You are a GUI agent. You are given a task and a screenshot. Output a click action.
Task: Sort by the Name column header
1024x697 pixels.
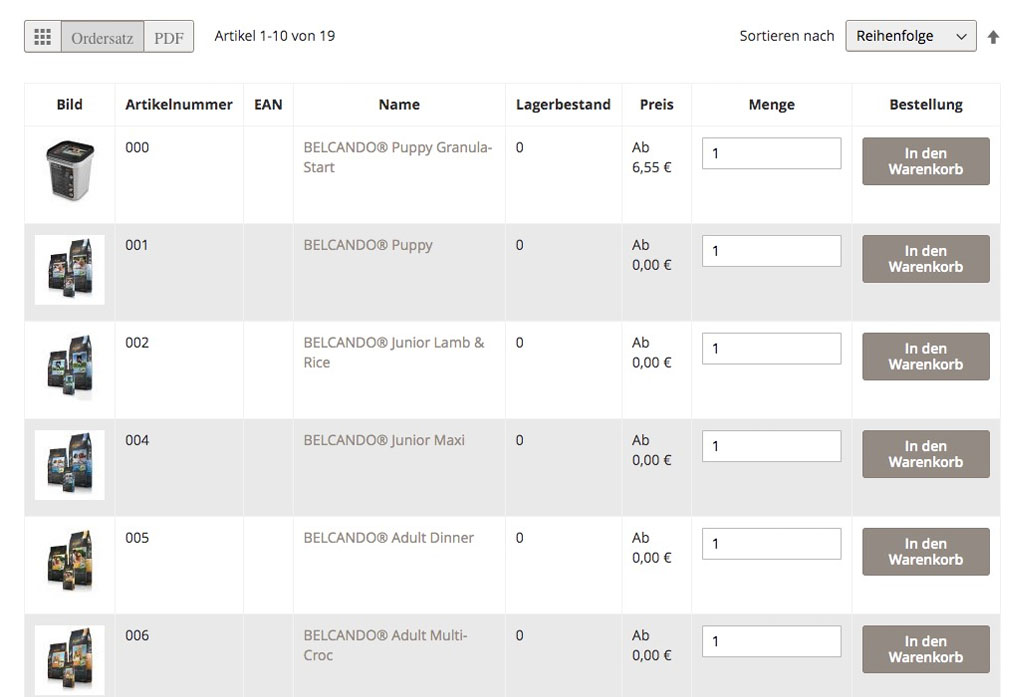pos(398,104)
